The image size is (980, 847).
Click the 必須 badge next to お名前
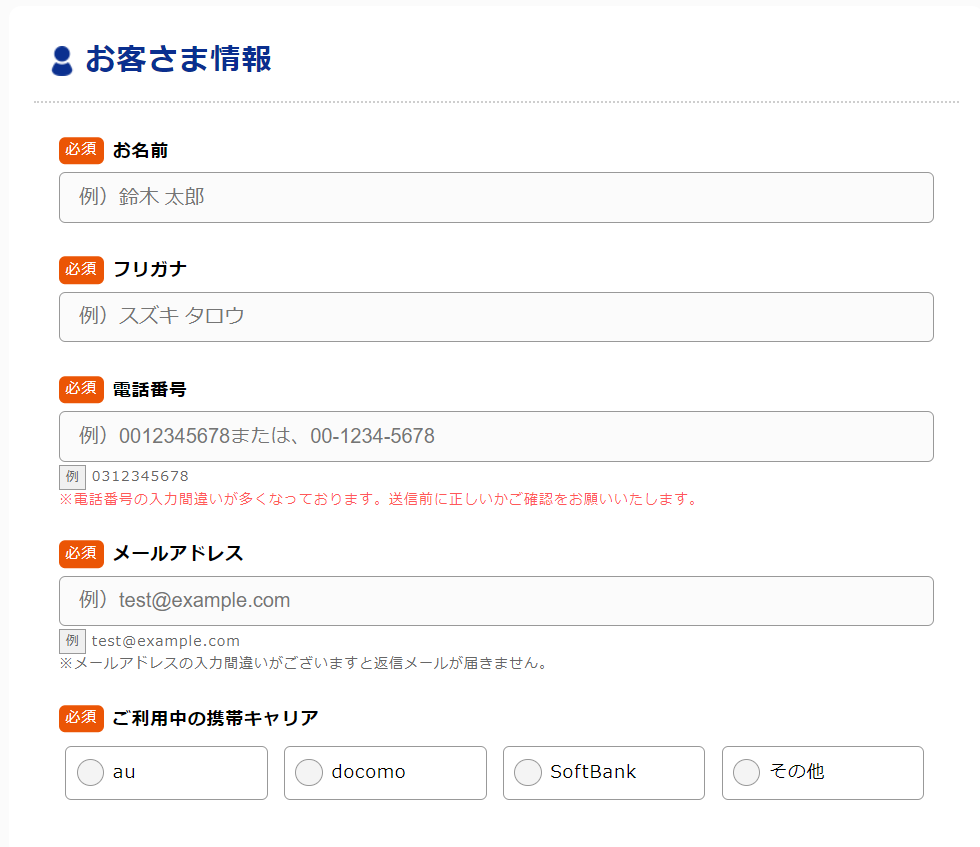point(81,150)
